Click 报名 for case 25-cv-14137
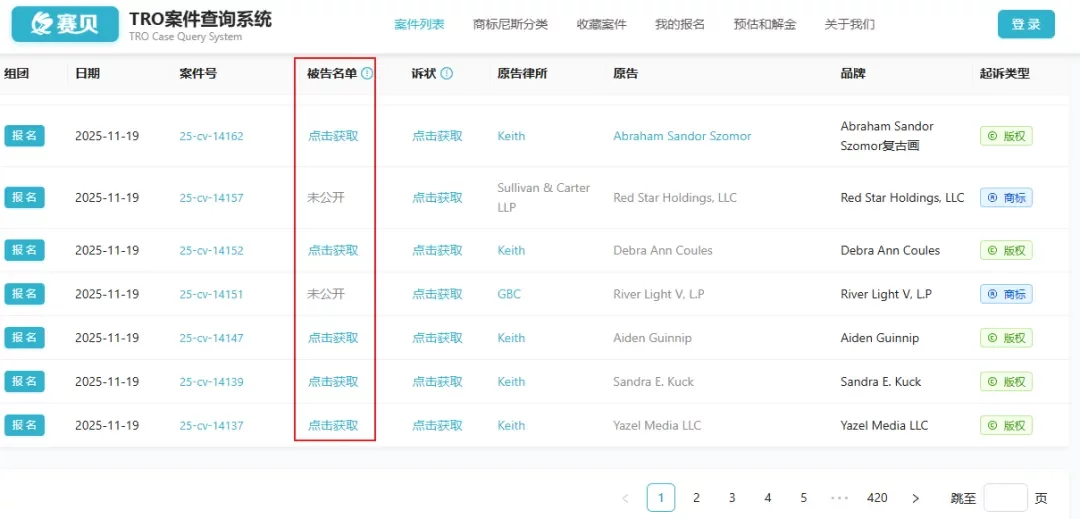Screen dimensions: 1080x519 (25, 425)
